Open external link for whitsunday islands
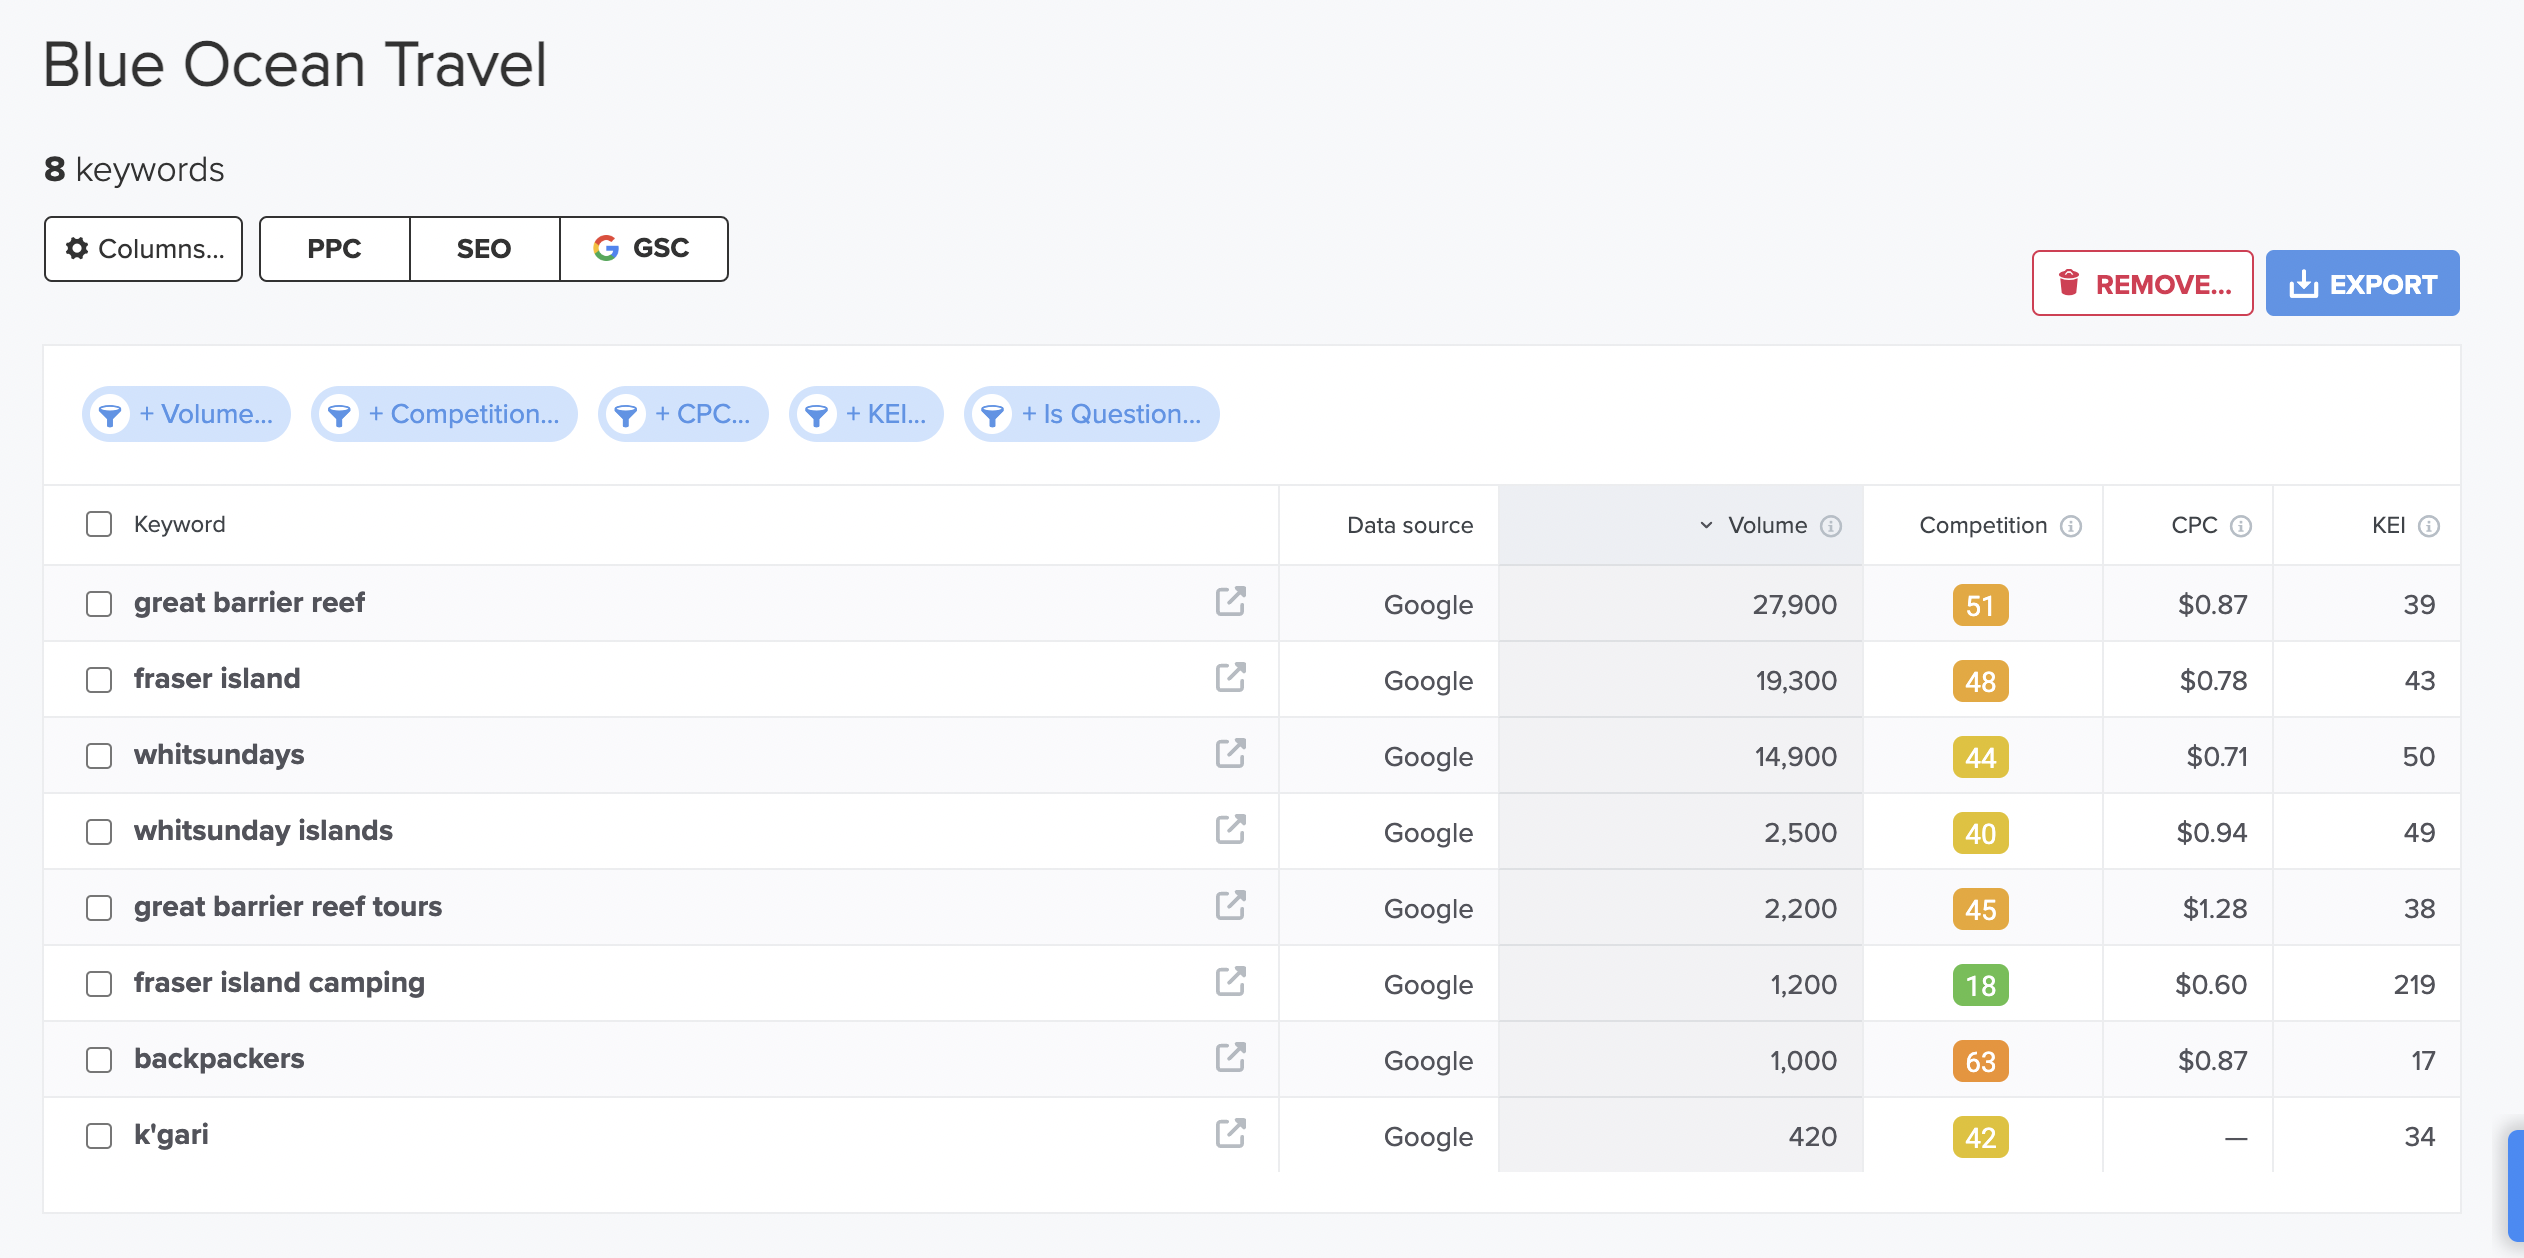The width and height of the screenshot is (2524, 1258). (1230, 829)
